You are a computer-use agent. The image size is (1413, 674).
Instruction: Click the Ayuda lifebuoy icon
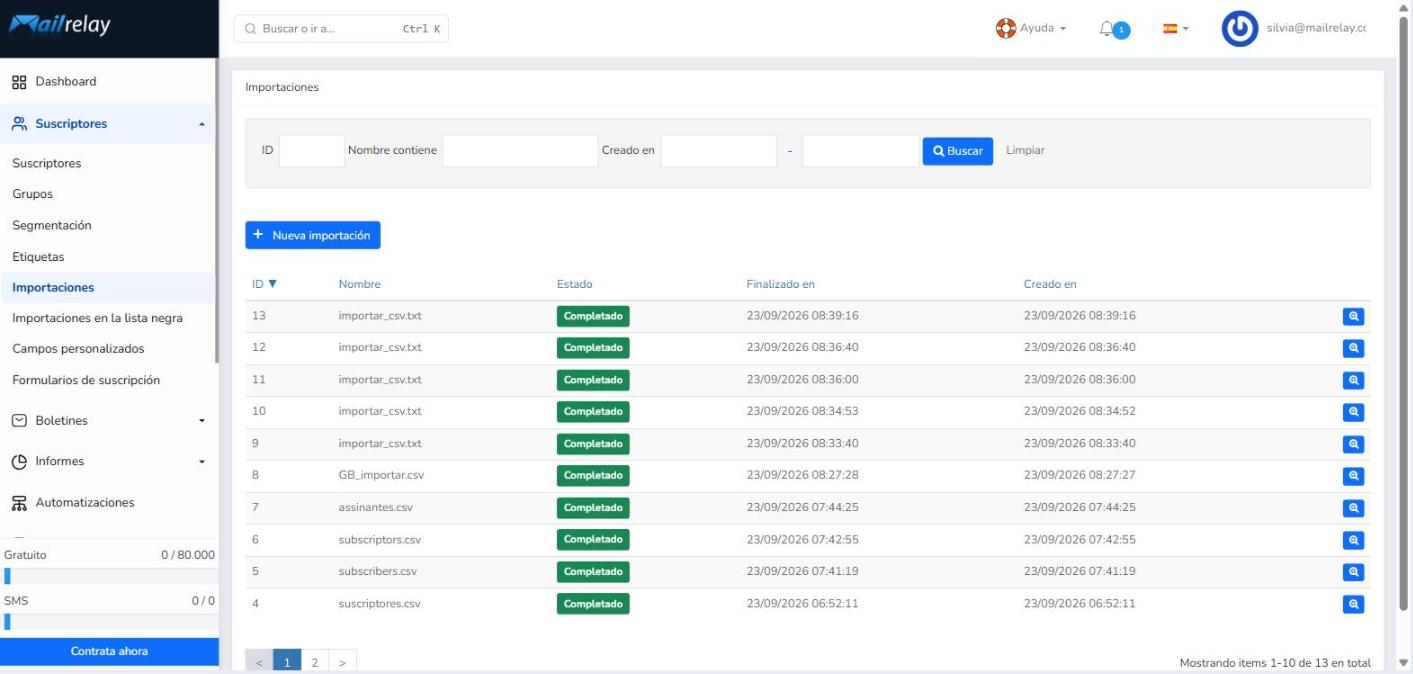click(1006, 28)
